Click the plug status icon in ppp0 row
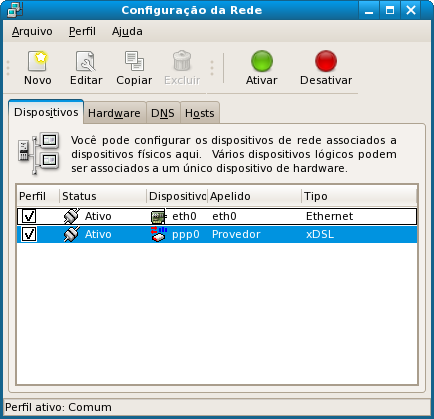434x419 pixels. (72, 234)
